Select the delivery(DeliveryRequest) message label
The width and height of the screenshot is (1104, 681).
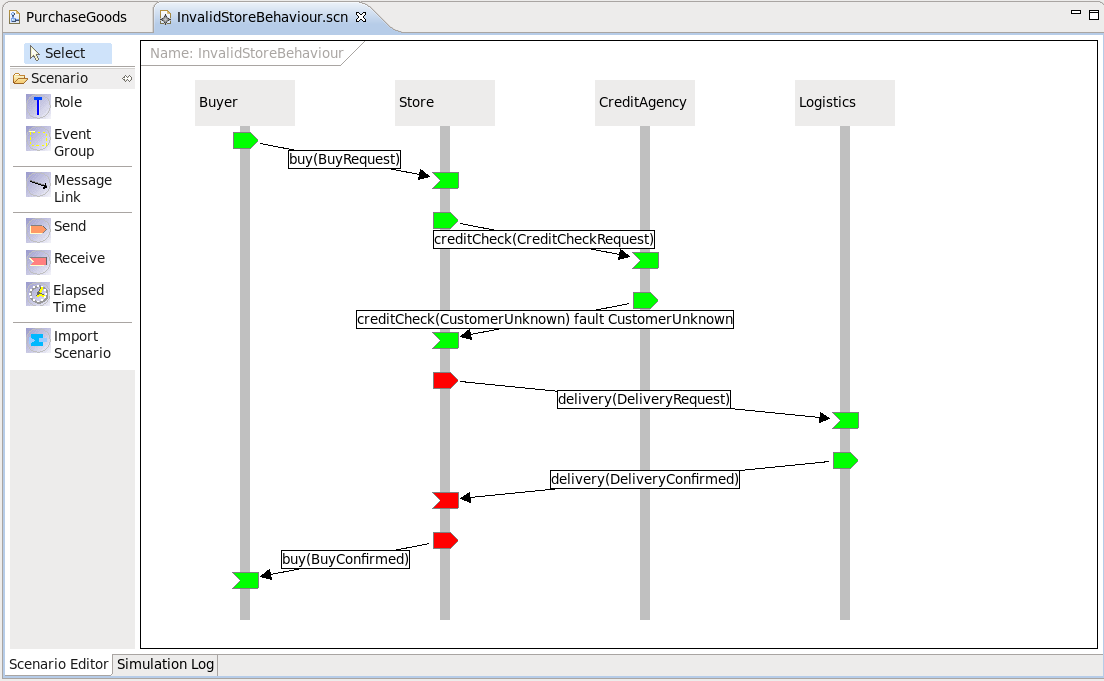pos(644,399)
